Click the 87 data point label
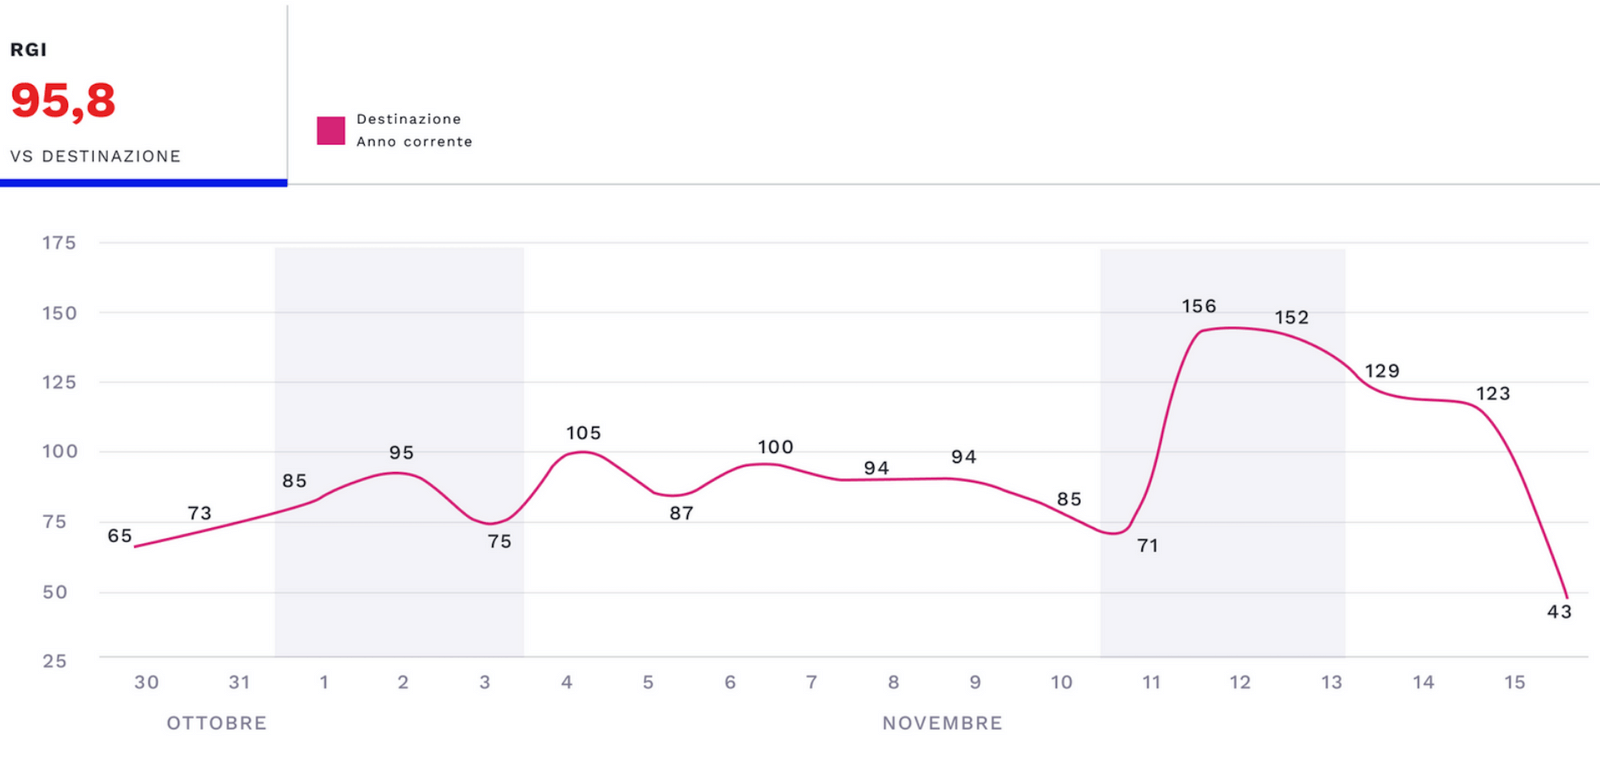The height and width of the screenshot is (770, 1600). coord(681,513)
